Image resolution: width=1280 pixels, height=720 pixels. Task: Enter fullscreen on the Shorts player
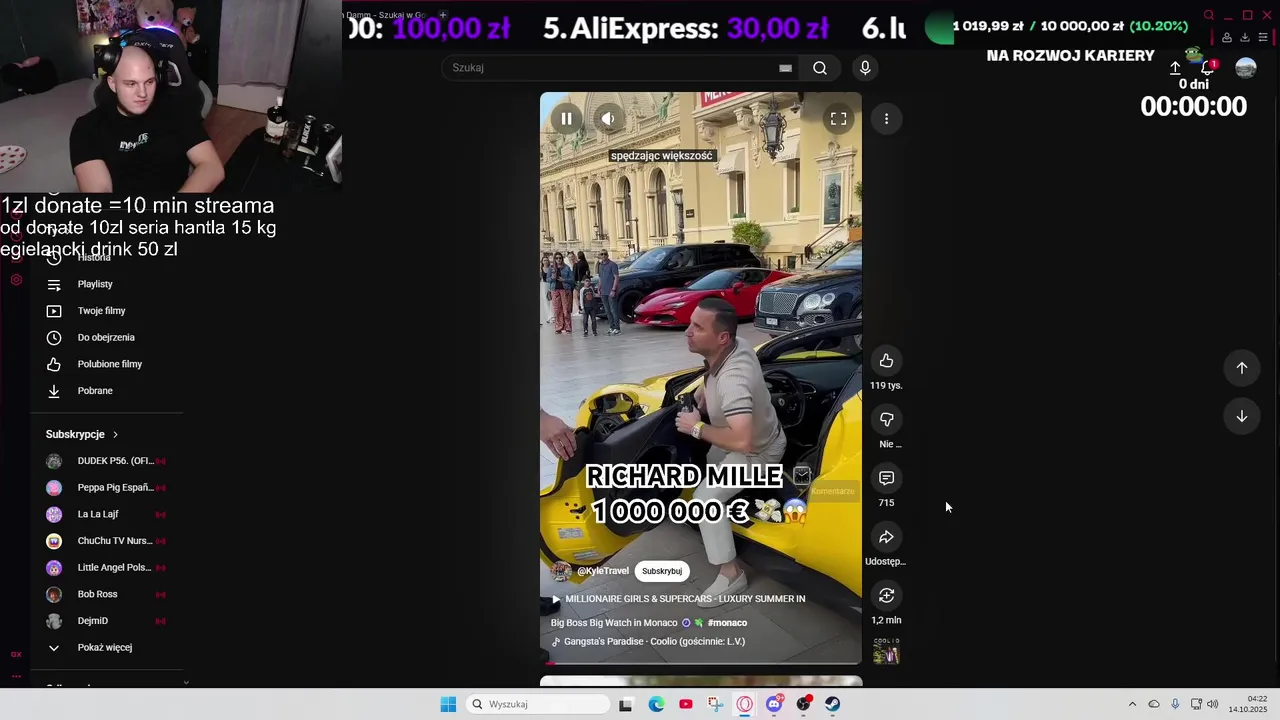pyautogui.click(x=838, y=119)
